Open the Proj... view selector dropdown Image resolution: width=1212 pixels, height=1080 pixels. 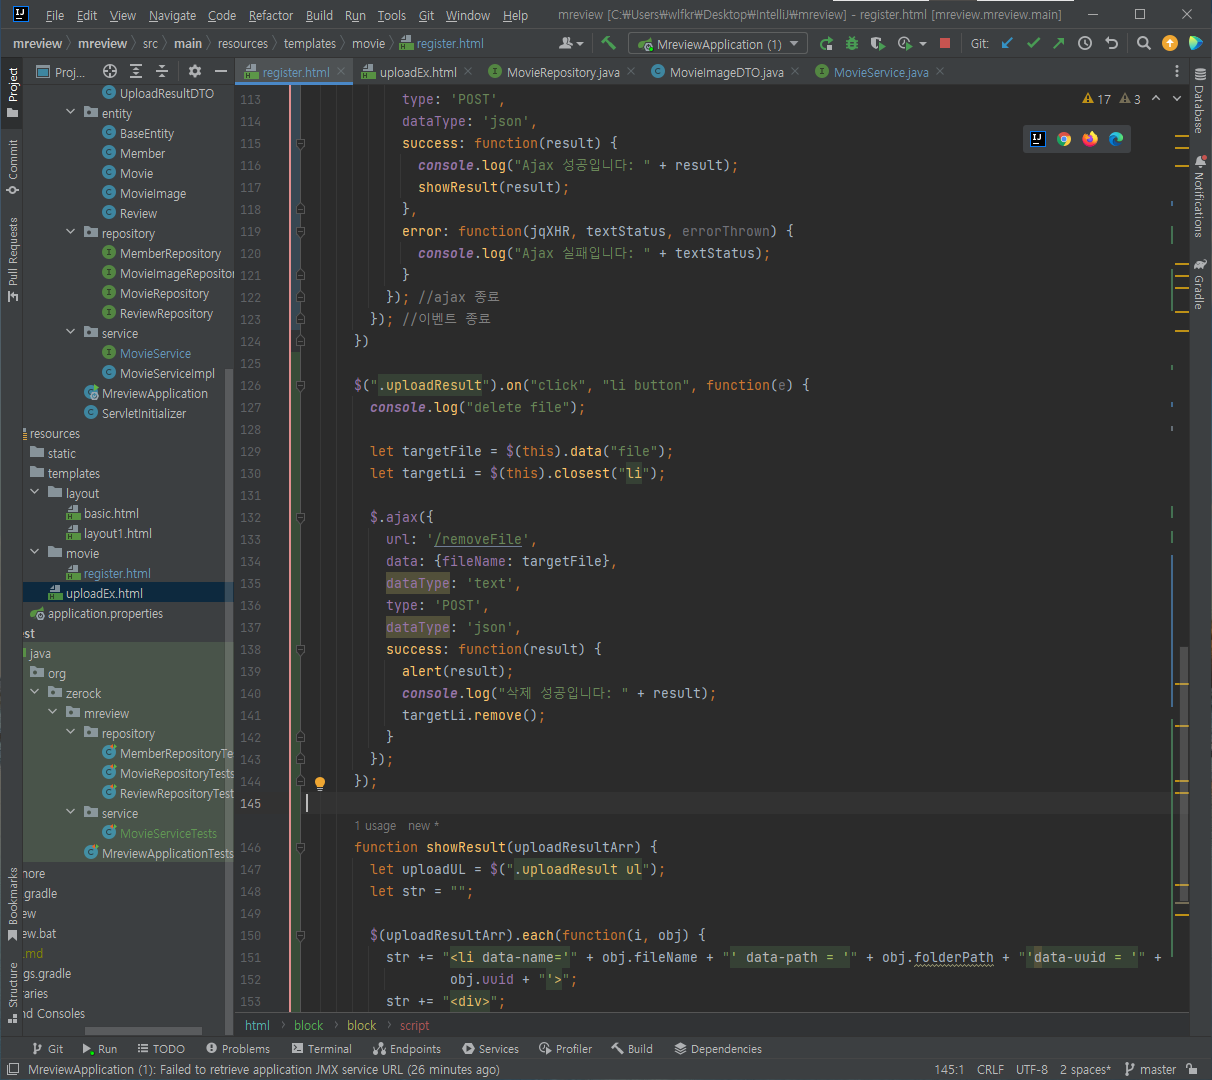pyautogui.click(x=61, y=72)
